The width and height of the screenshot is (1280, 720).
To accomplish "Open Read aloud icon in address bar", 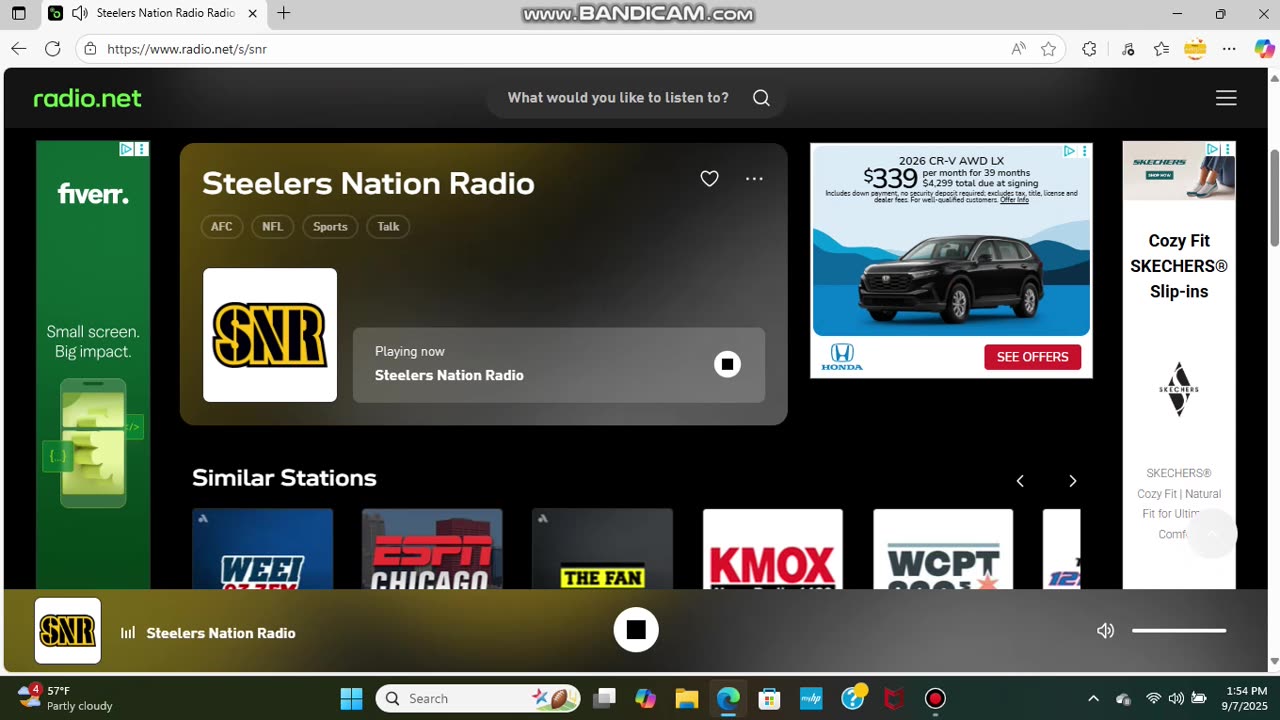I will 1018,48.
